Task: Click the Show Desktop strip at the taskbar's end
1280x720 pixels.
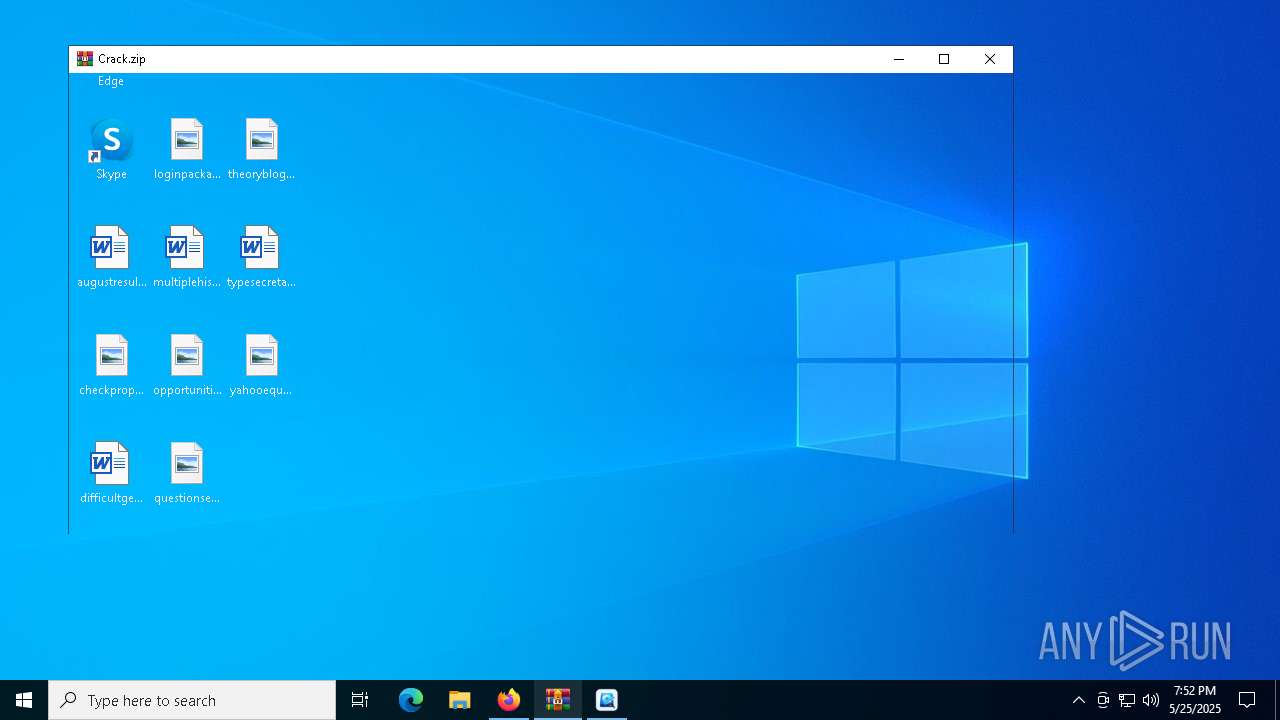Action: (1277, 700)
